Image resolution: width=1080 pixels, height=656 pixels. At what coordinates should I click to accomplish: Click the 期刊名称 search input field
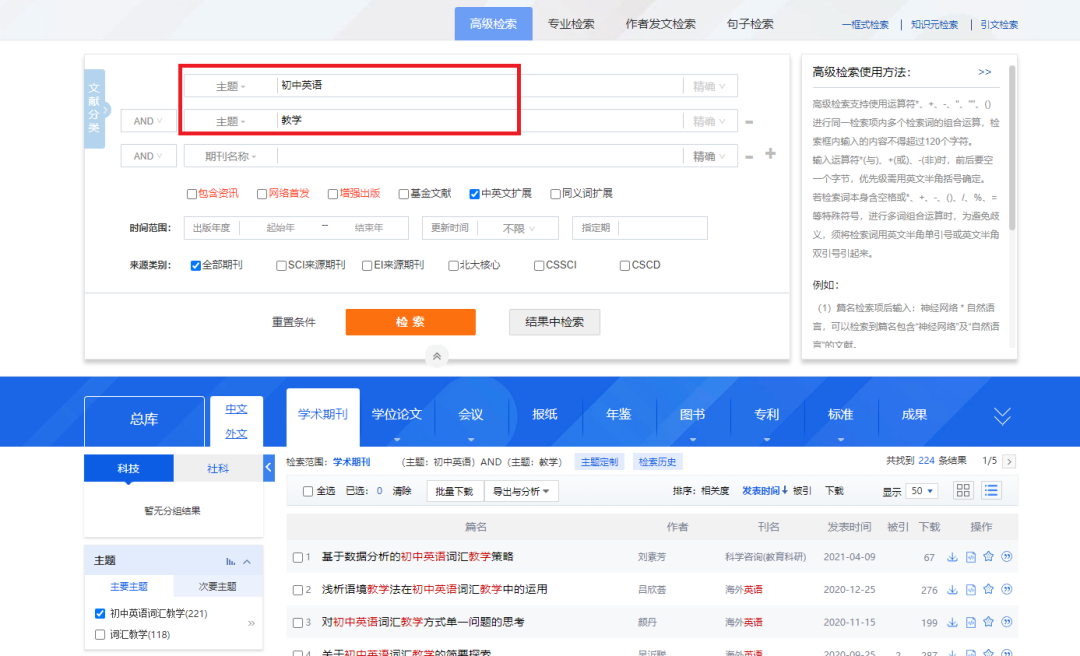click(480, 156)
